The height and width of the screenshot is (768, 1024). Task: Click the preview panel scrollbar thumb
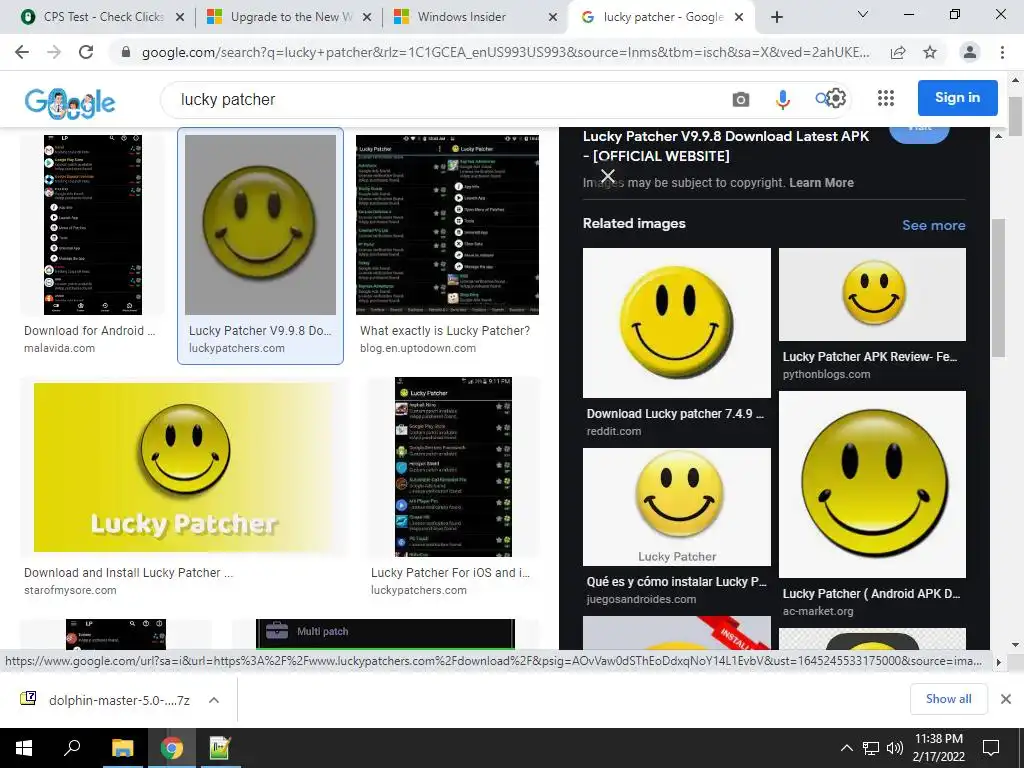998,287
